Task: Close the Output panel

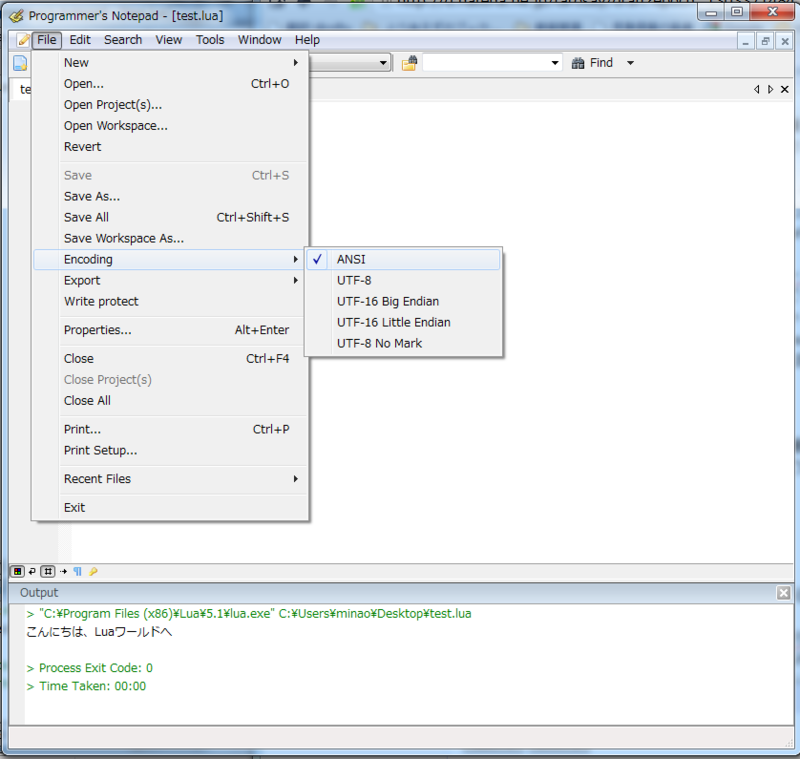Action: pos(783,593)
